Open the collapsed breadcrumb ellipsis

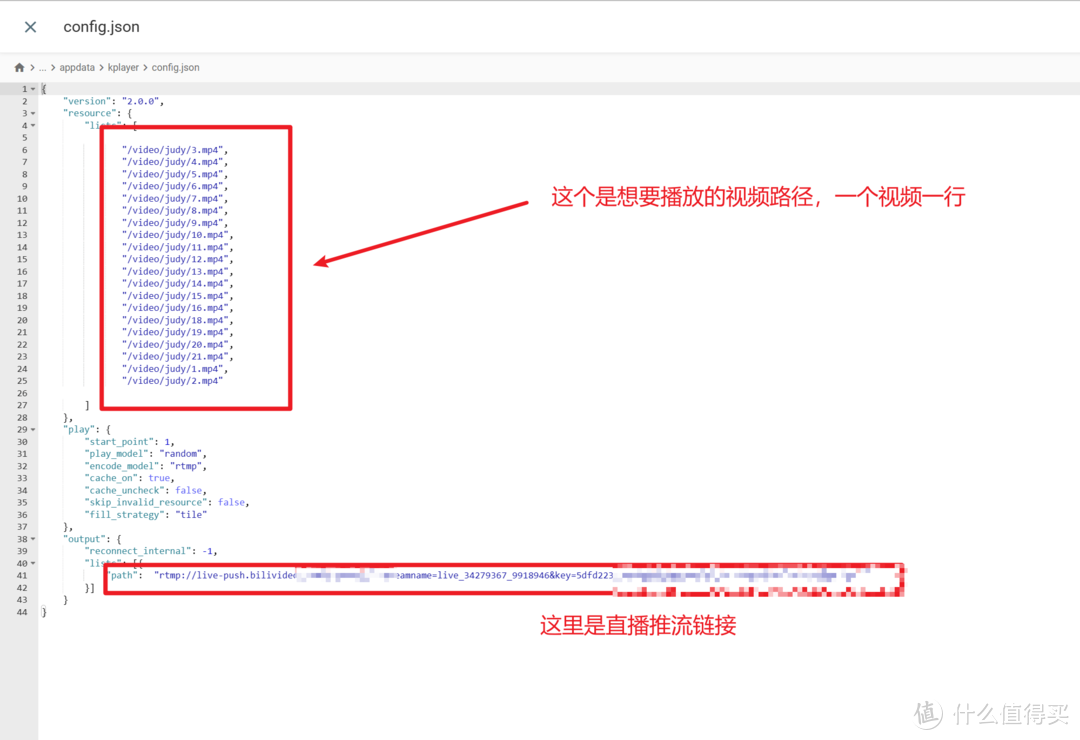click(43, 68)
